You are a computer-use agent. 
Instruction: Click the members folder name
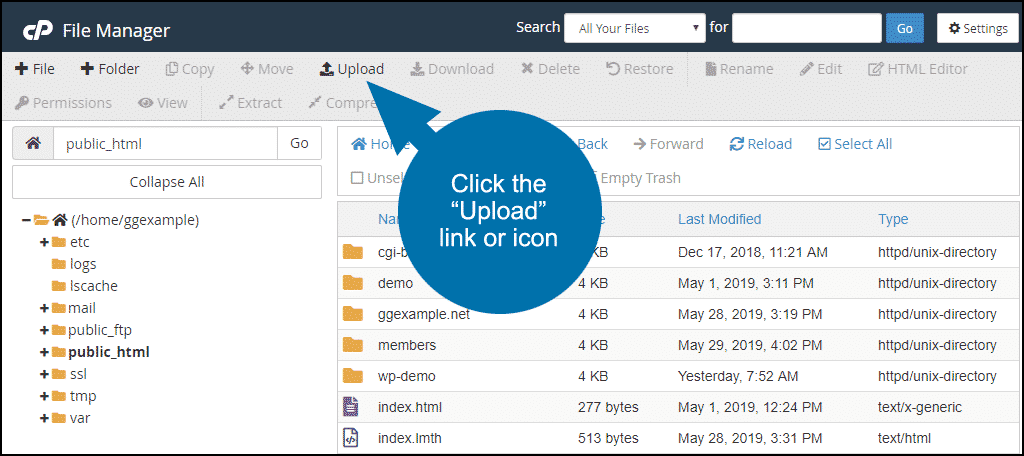(x=407, y=345)
